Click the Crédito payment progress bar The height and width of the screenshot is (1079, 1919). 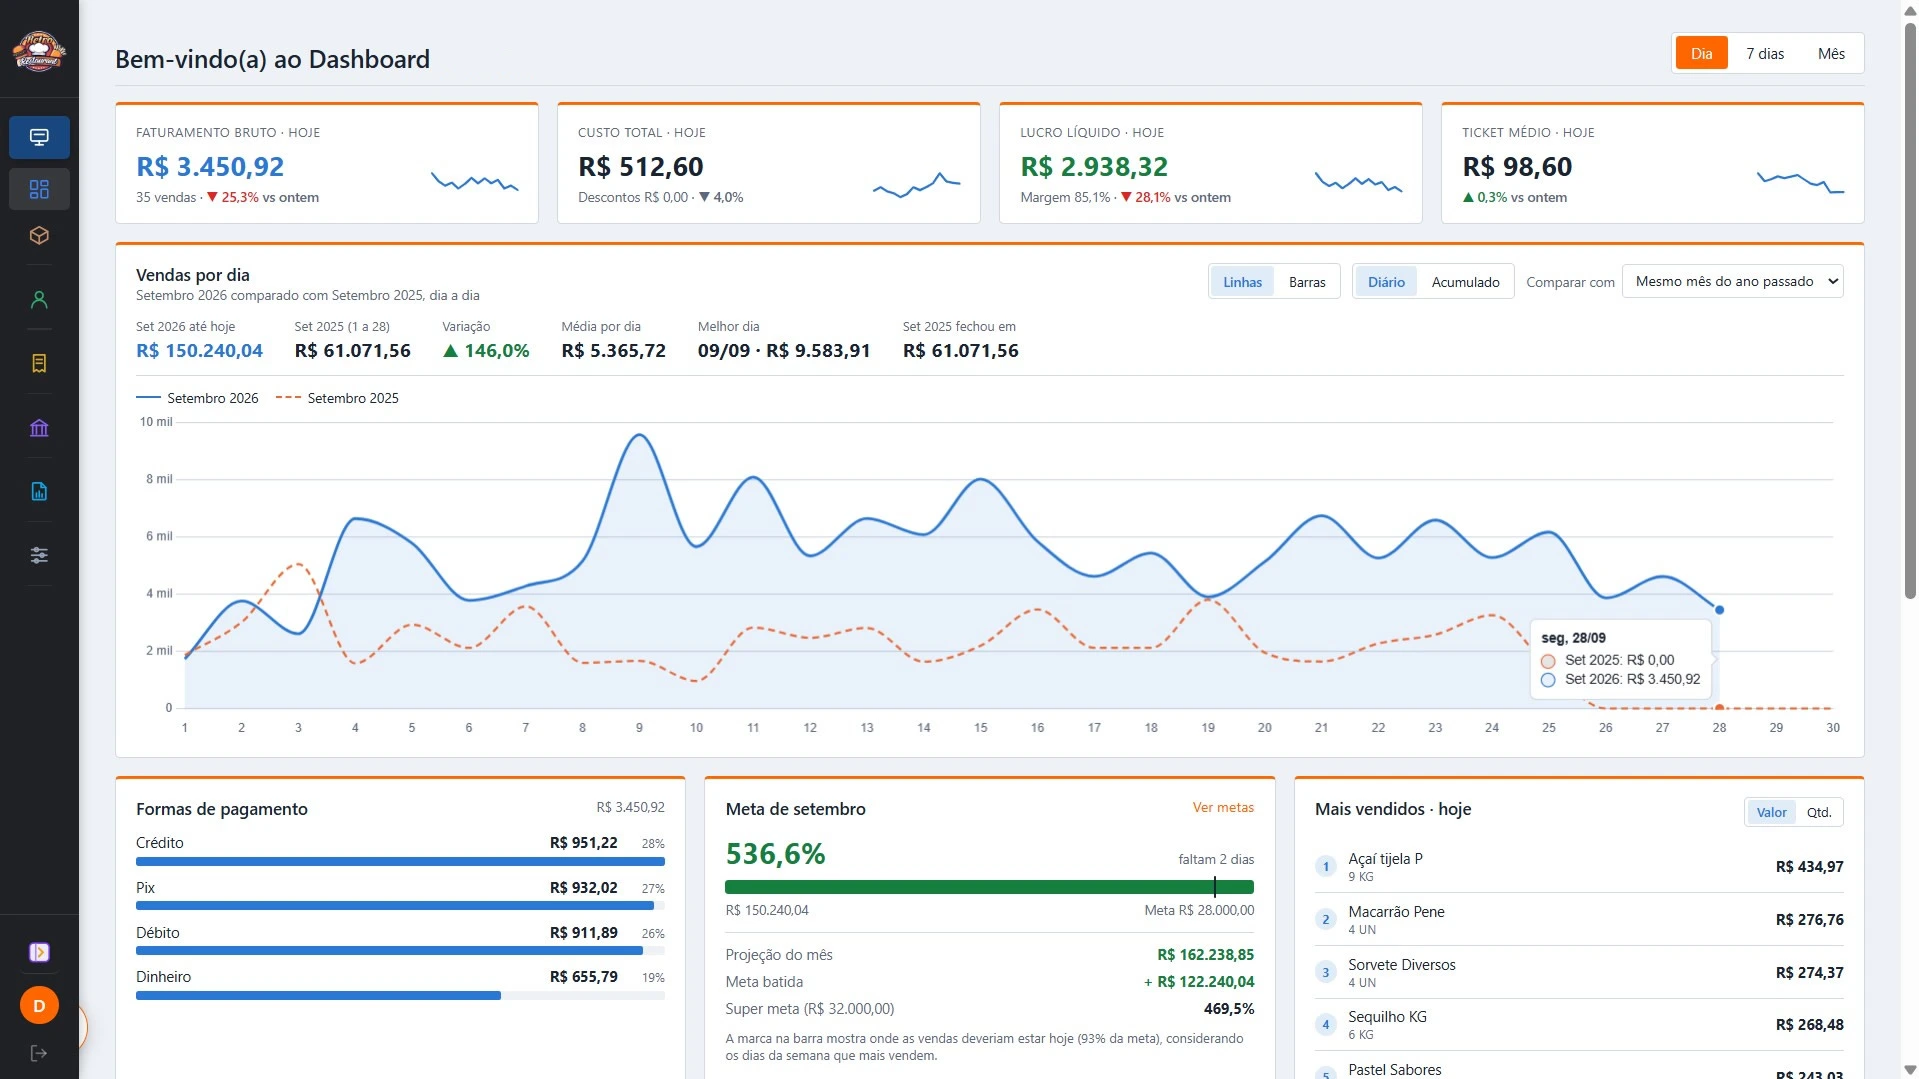coord(400,861)
